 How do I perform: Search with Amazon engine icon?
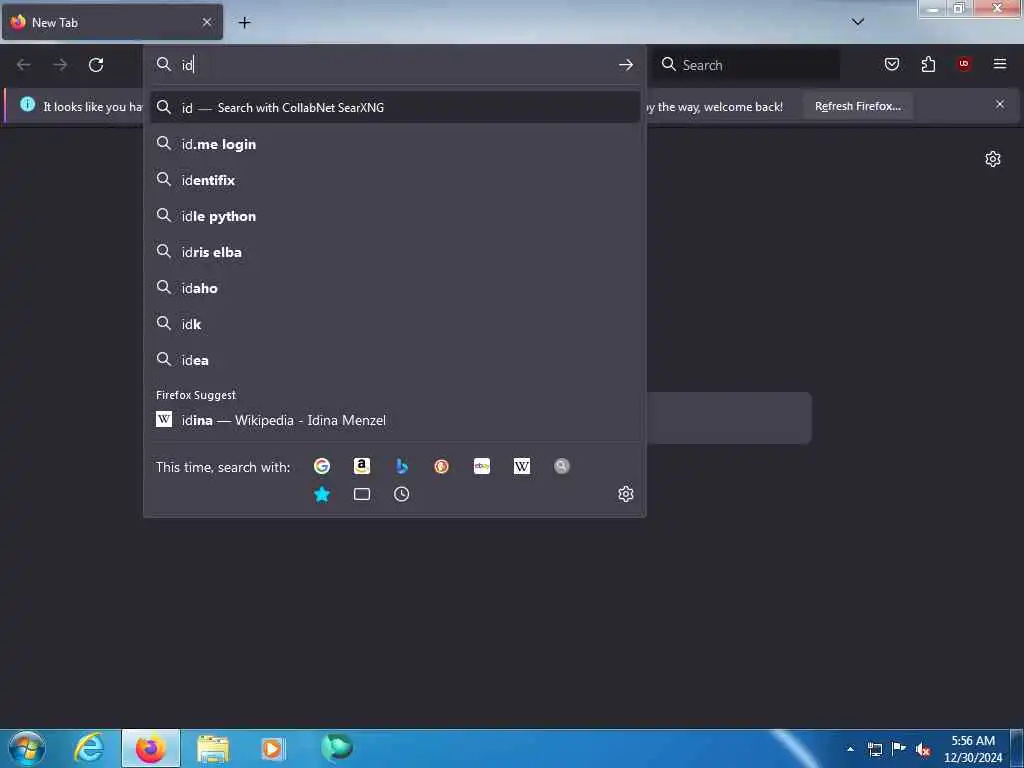362,466
